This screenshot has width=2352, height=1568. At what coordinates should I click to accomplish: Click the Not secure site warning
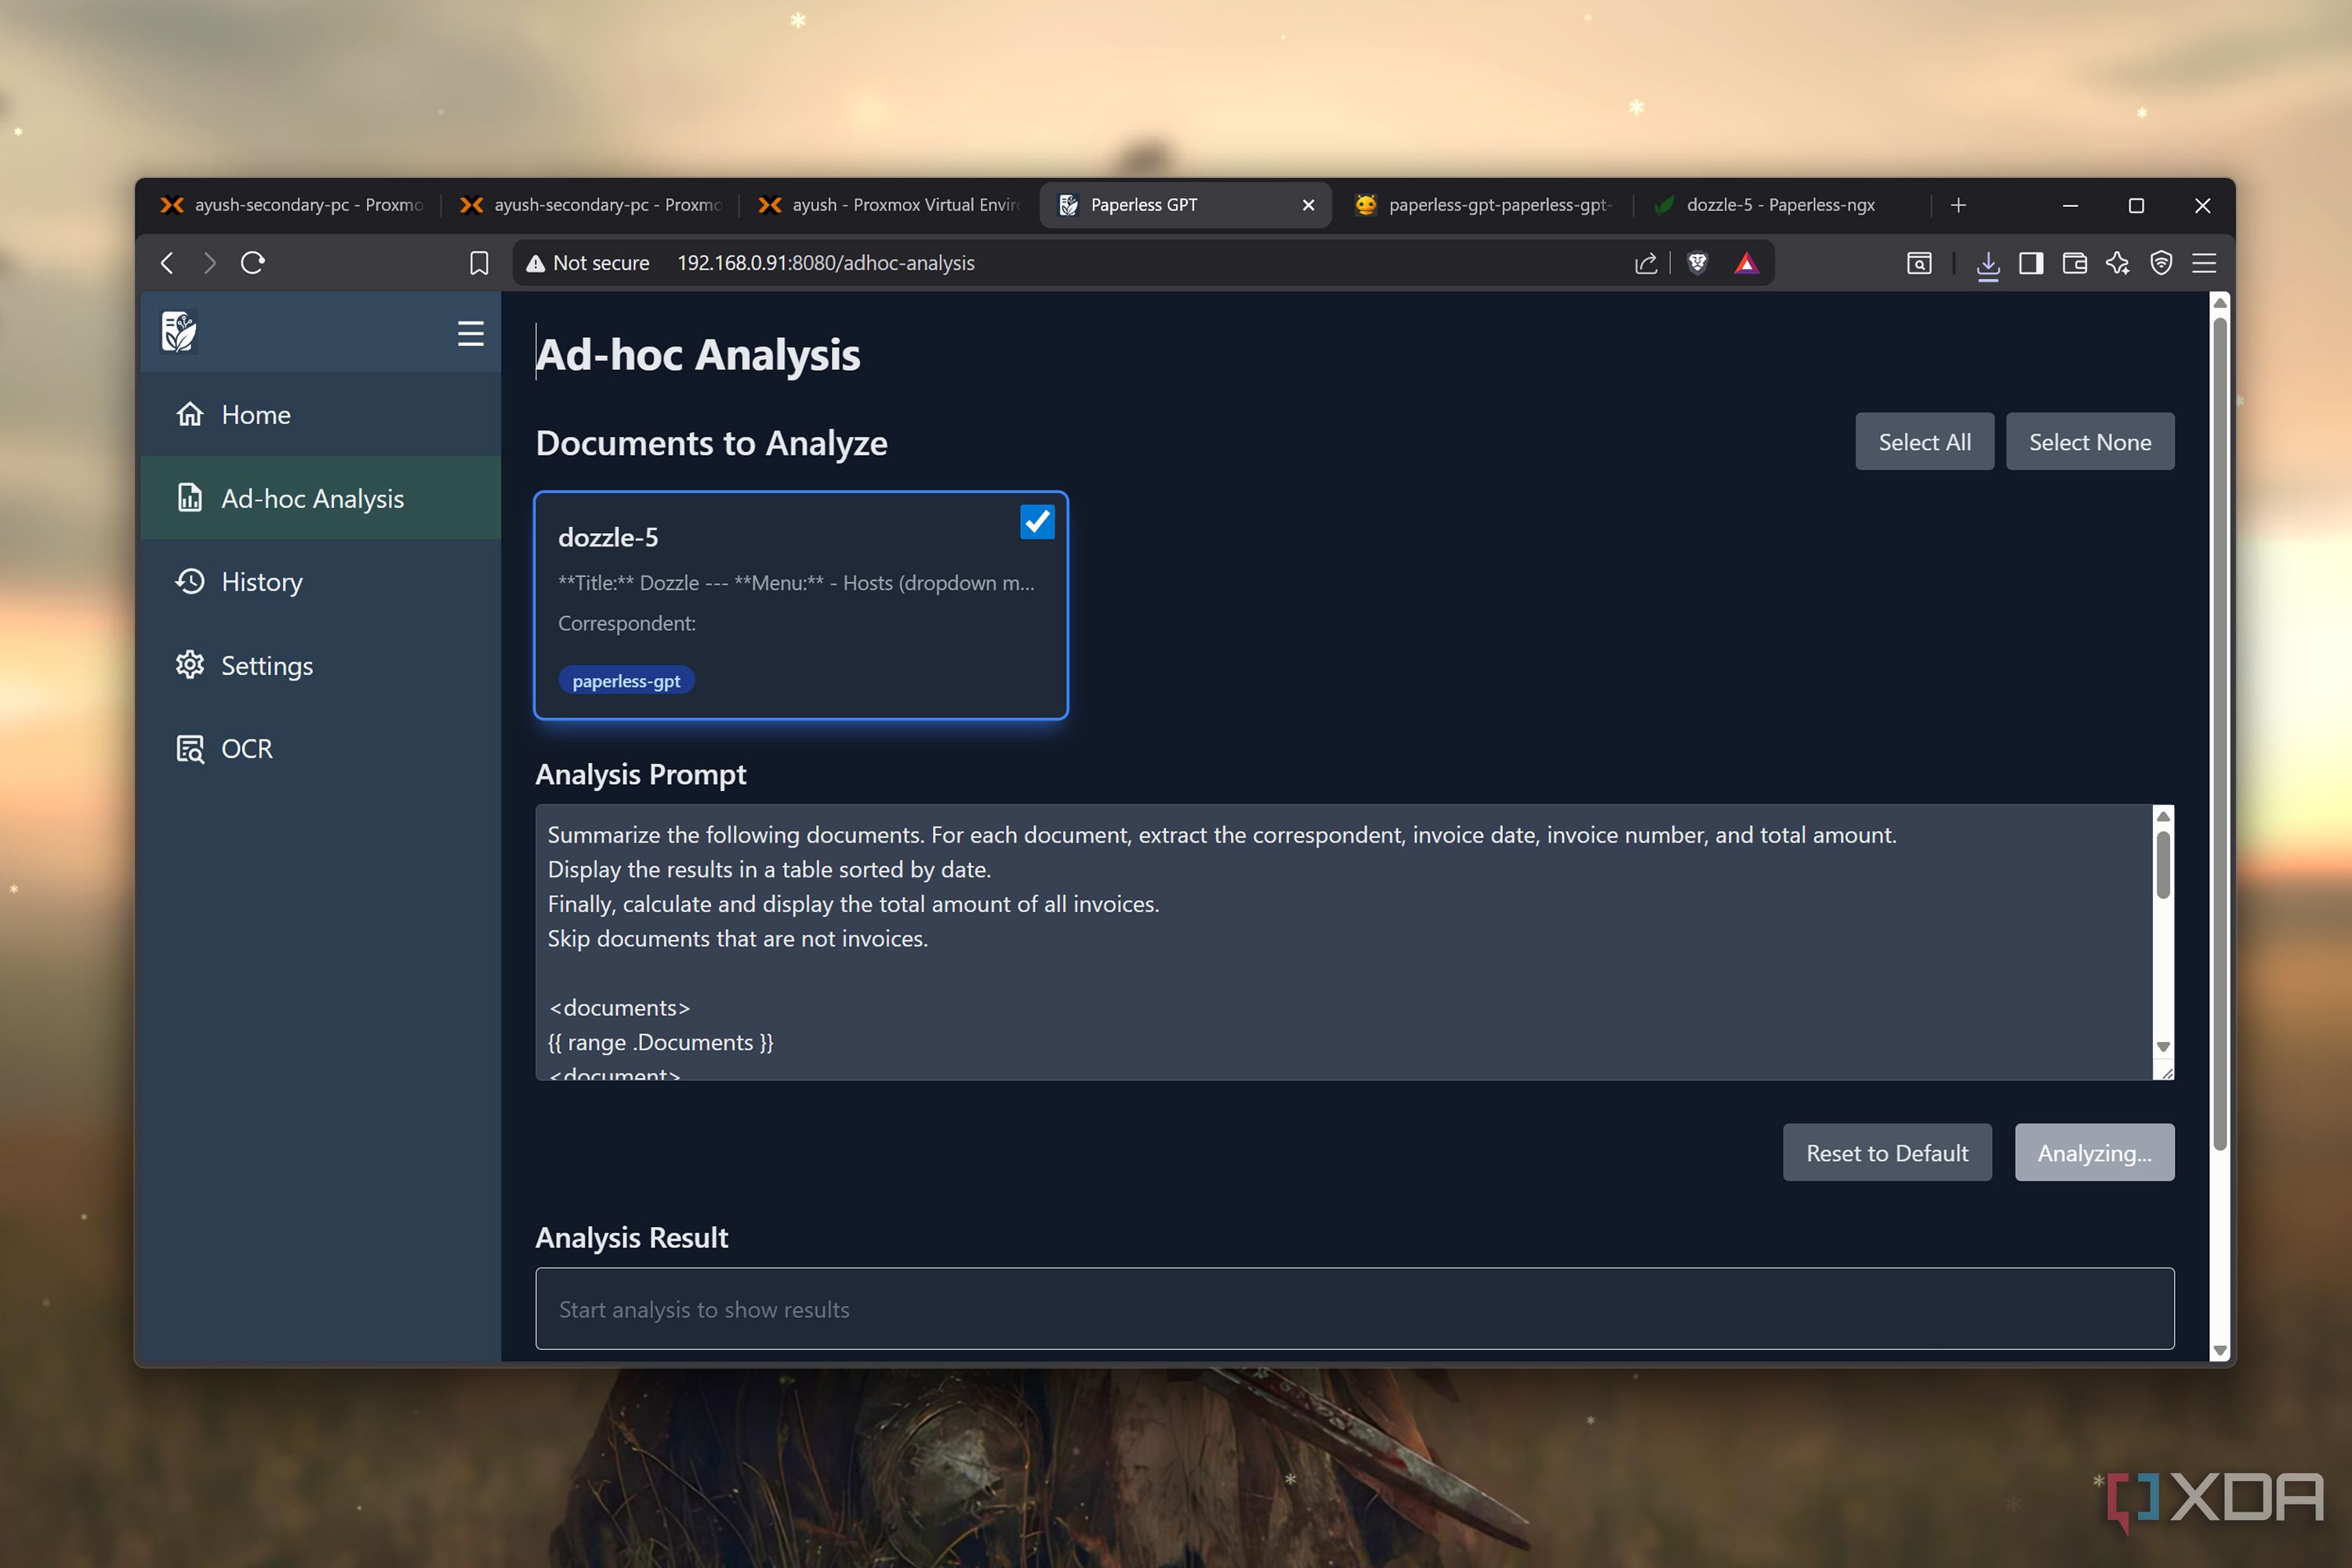[x=588, y=263]
